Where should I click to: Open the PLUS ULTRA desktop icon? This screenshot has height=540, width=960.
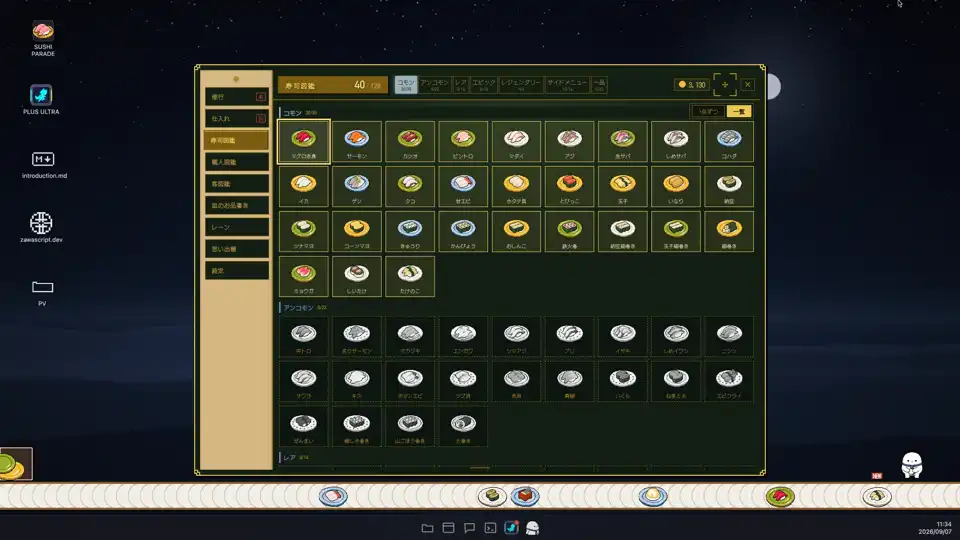click(41, 100)
